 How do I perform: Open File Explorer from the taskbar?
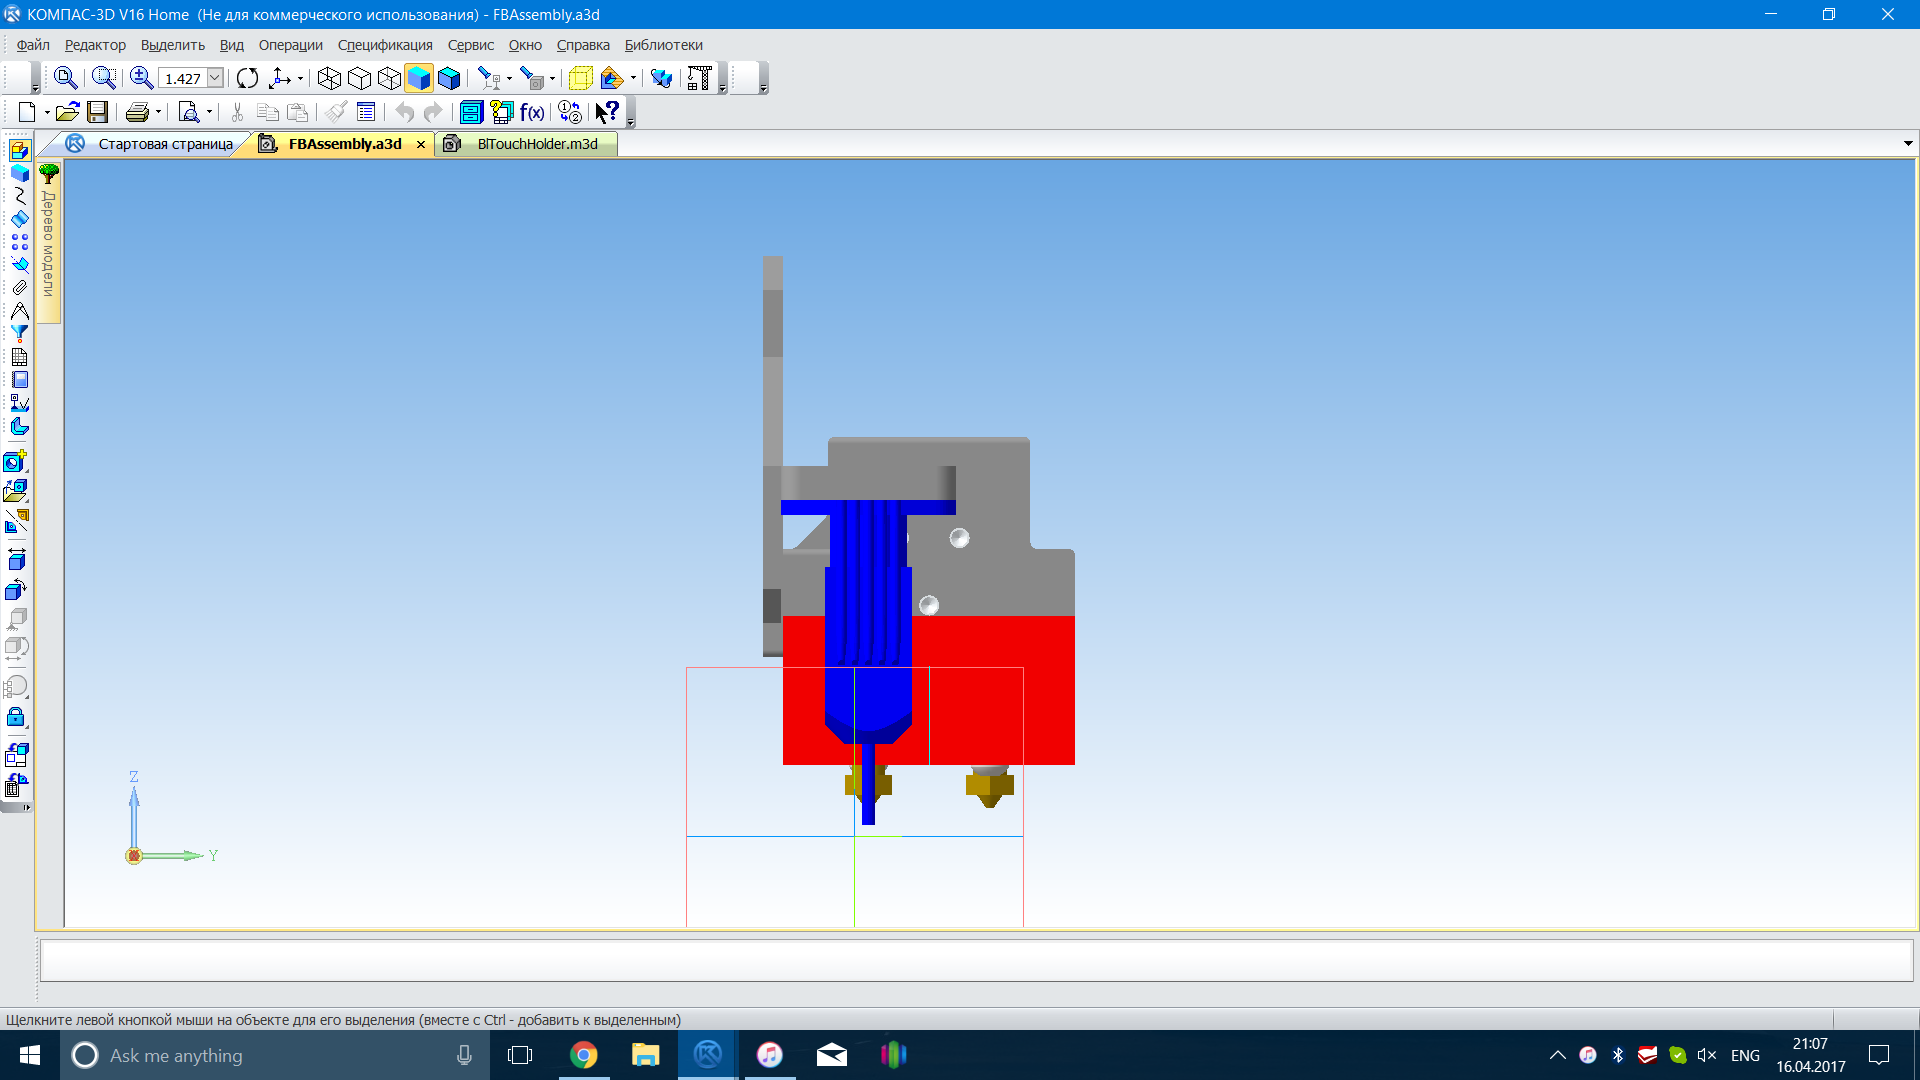tap(646, 1055)
